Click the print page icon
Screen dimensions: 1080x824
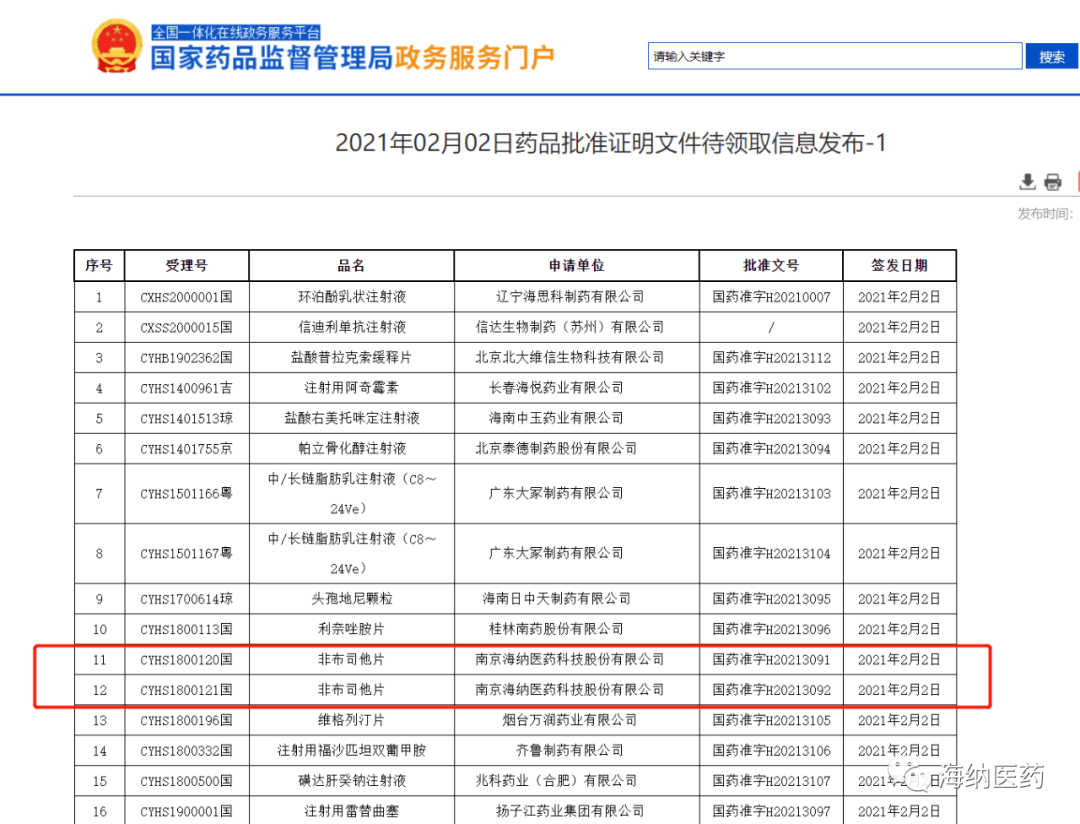coord(1053,182)
